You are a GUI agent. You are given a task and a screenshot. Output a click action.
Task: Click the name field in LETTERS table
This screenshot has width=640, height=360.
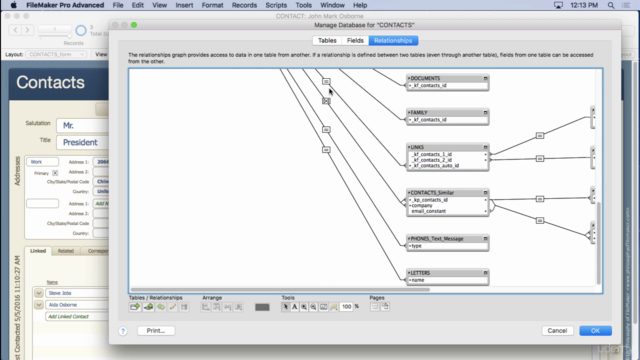(x=448, y=280)
